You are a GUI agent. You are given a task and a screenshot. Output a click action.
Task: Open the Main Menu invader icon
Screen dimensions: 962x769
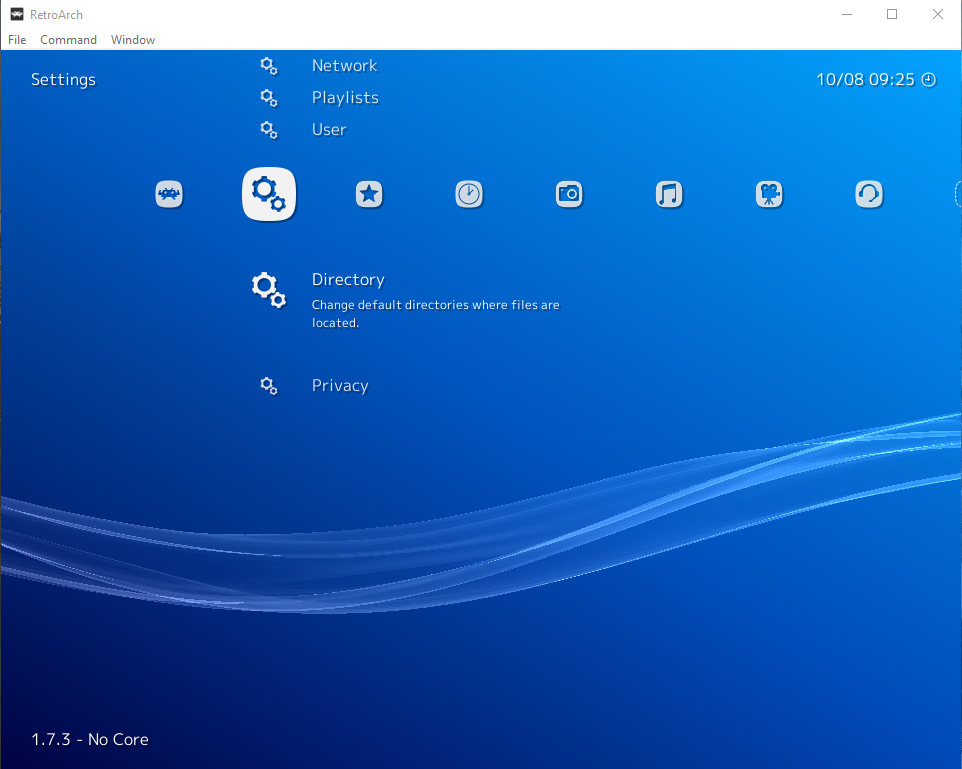[169, 194]
